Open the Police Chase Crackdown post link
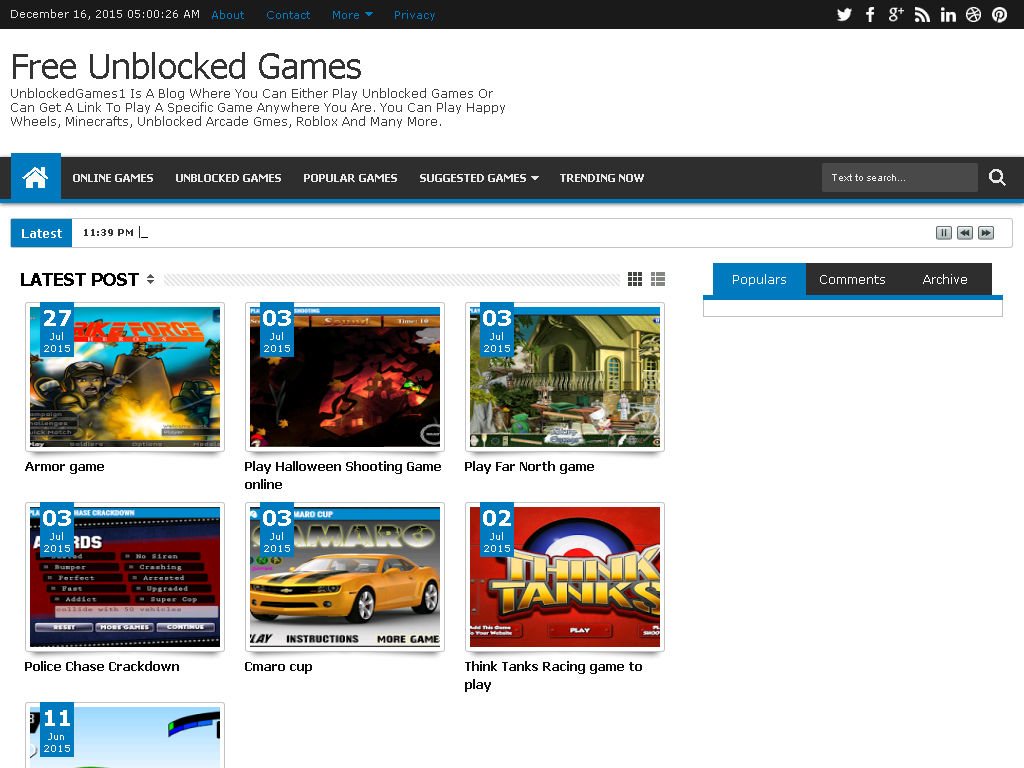This screenshot has width=1024, height=768. pos(102,667)
